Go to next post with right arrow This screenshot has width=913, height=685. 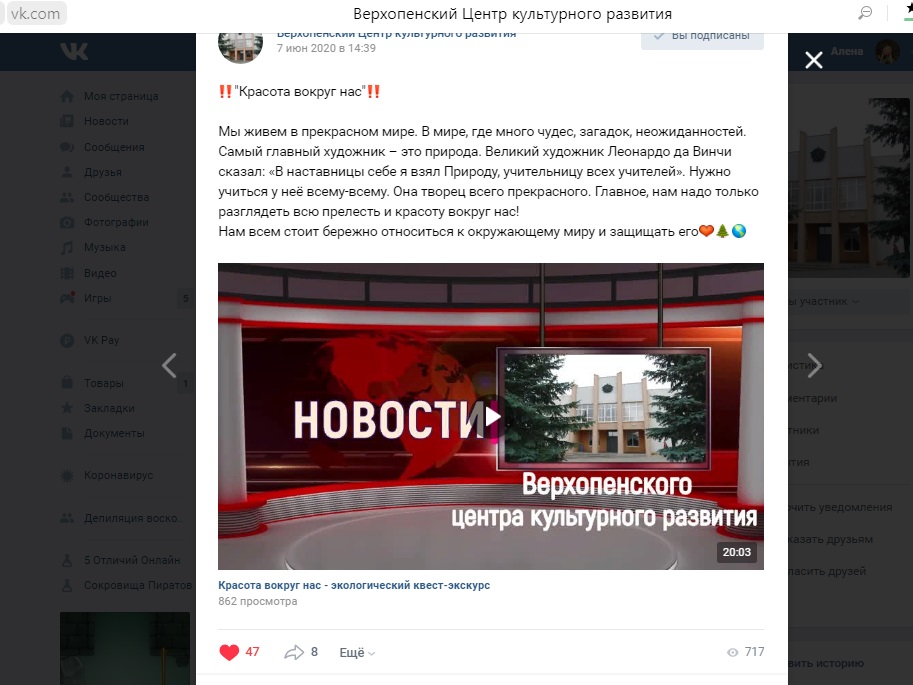[815, 366]
